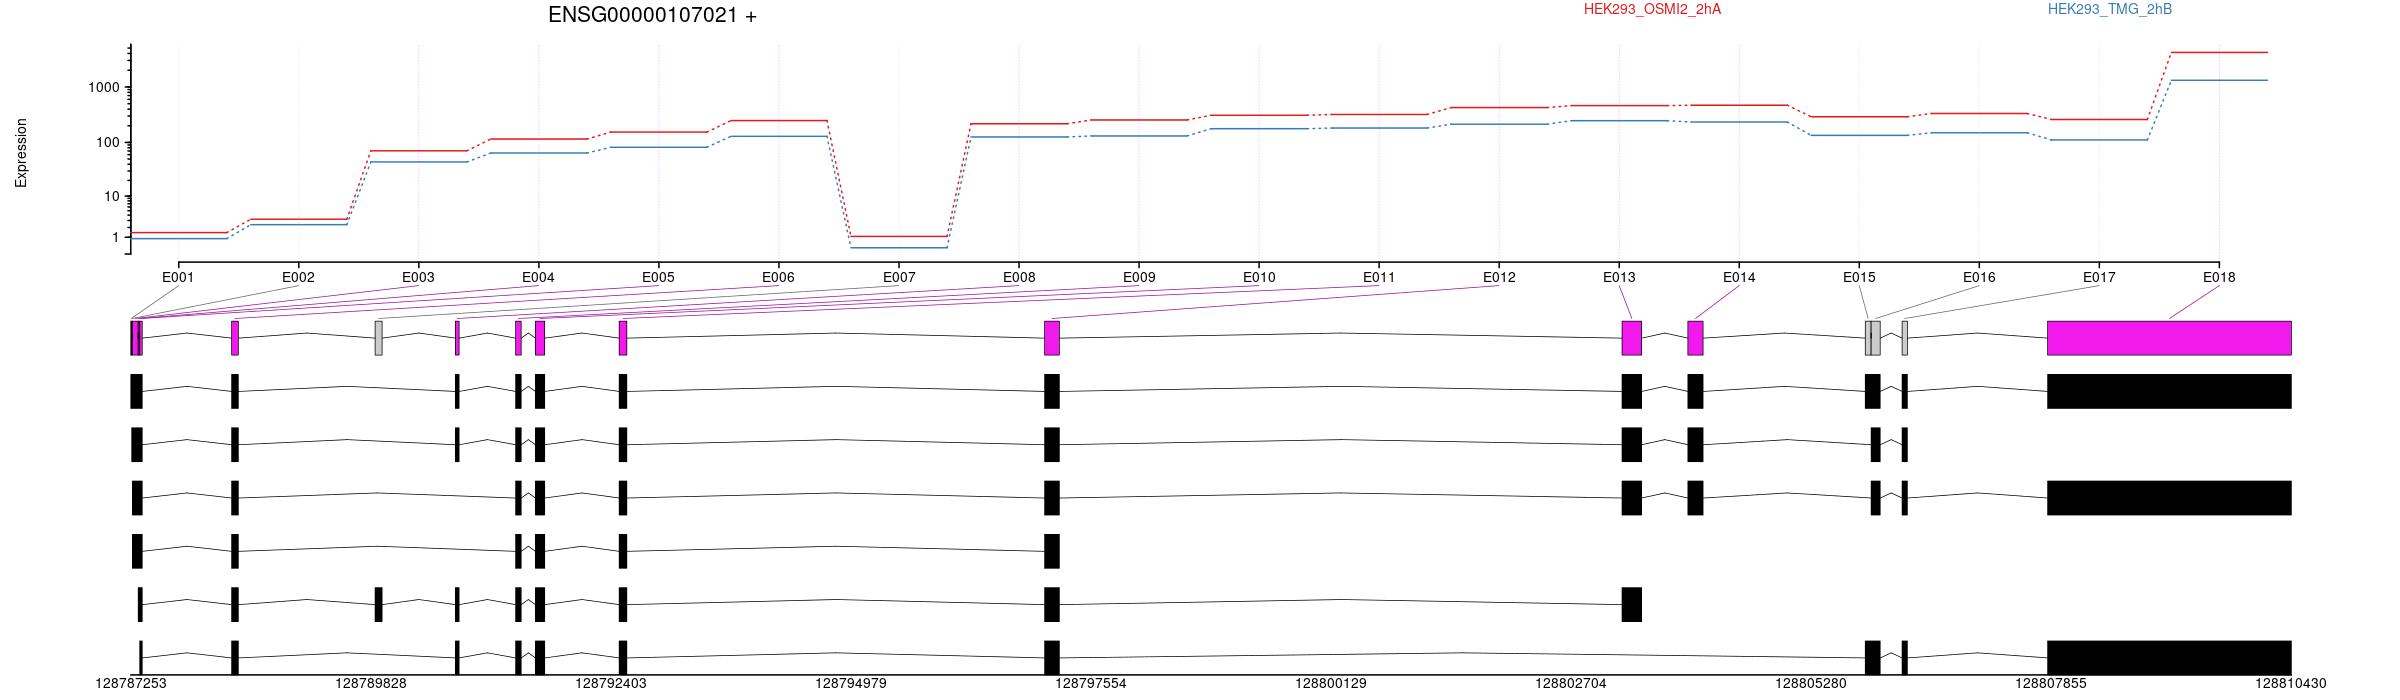Image resolution: width=2400 pixels, height=700 pixels.
Task: Select exon label E001
Action: 178,277
